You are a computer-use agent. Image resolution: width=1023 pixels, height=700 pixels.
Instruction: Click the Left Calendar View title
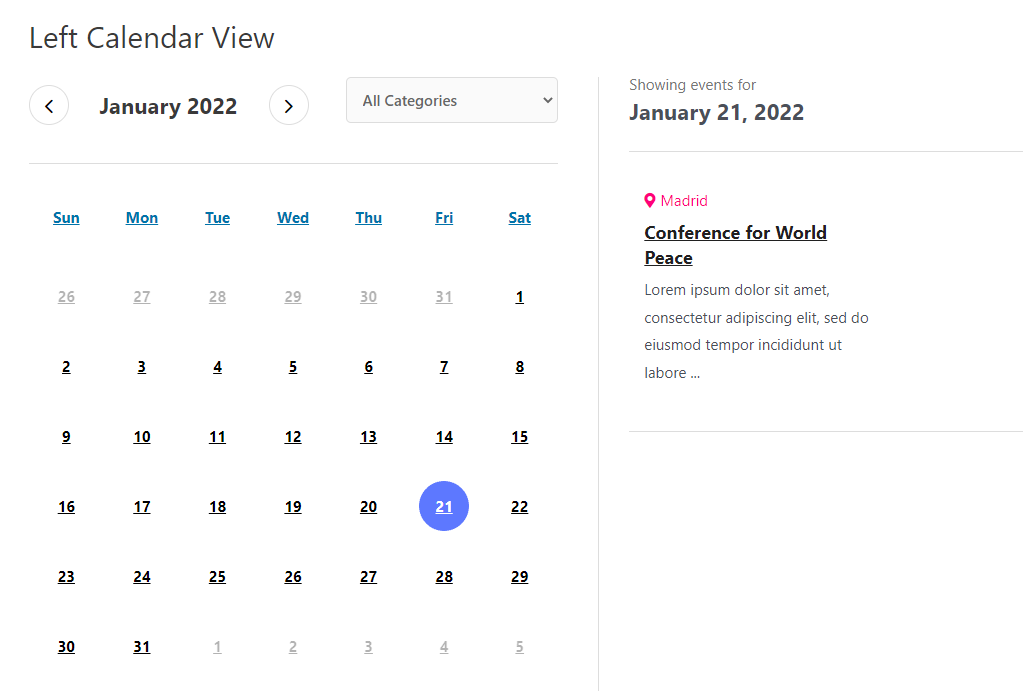pyautogui.click(x=152, y=38)
